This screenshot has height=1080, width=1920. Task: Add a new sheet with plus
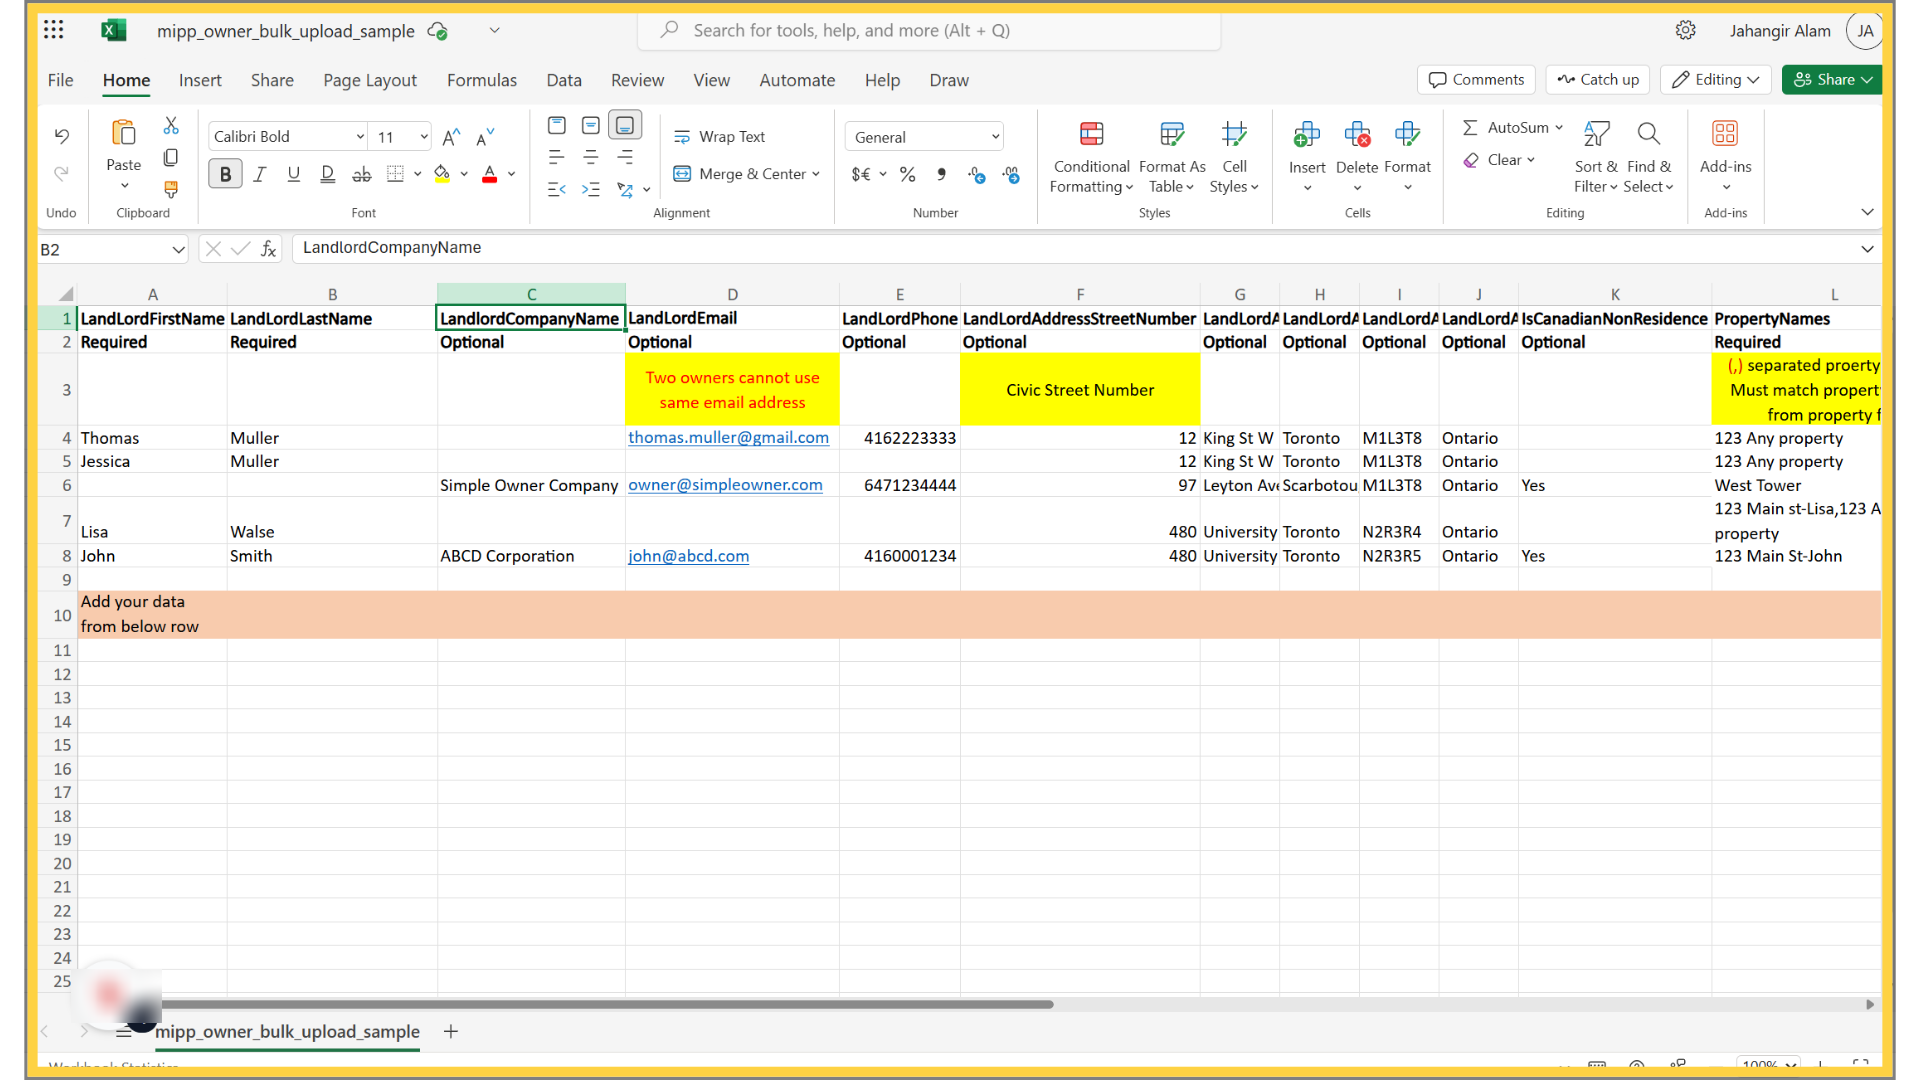[x=451, y=1032]
